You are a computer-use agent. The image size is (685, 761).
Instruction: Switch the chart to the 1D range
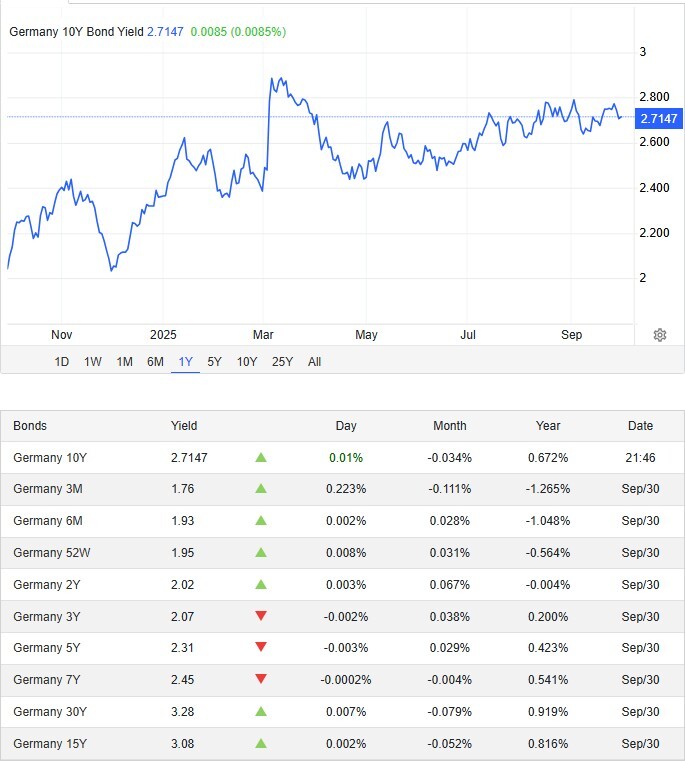click(x=61, y=362)
